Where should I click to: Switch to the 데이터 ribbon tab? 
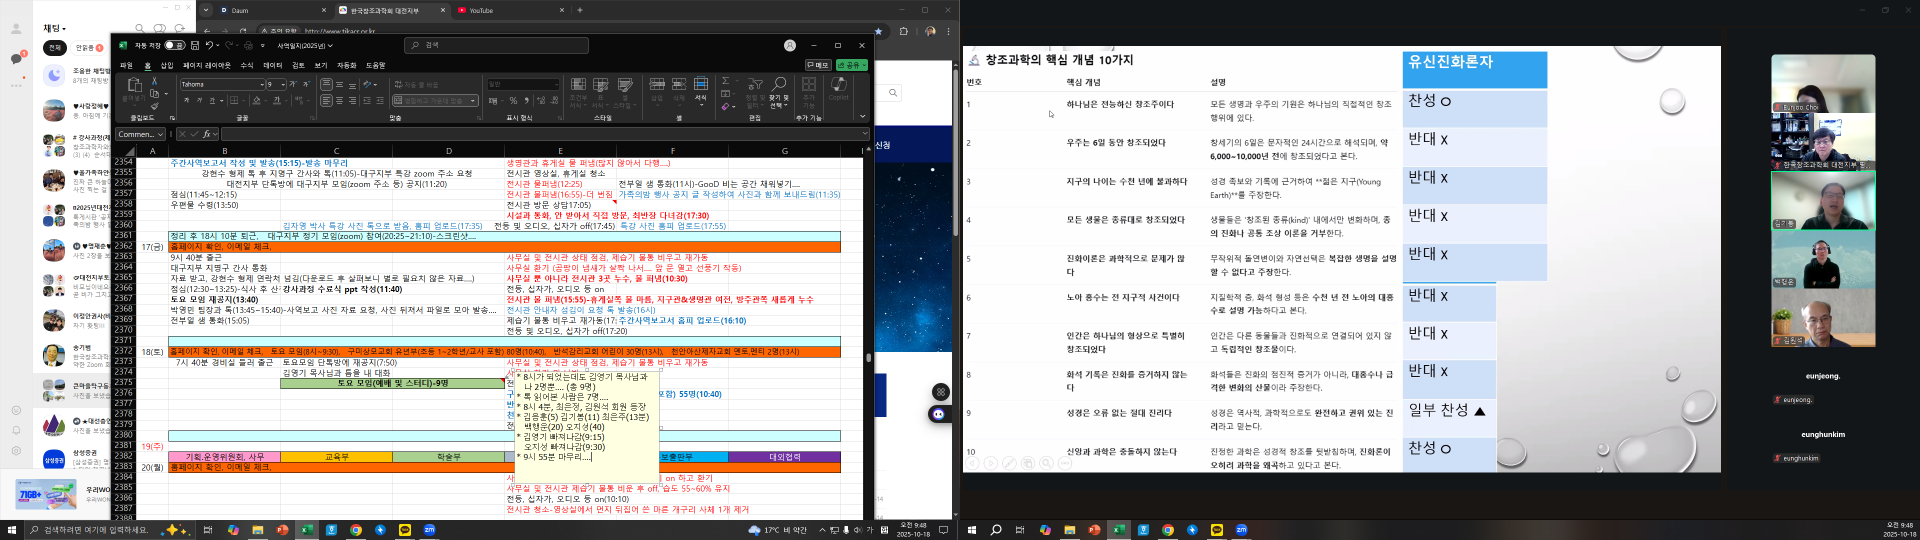coord(272,65)
